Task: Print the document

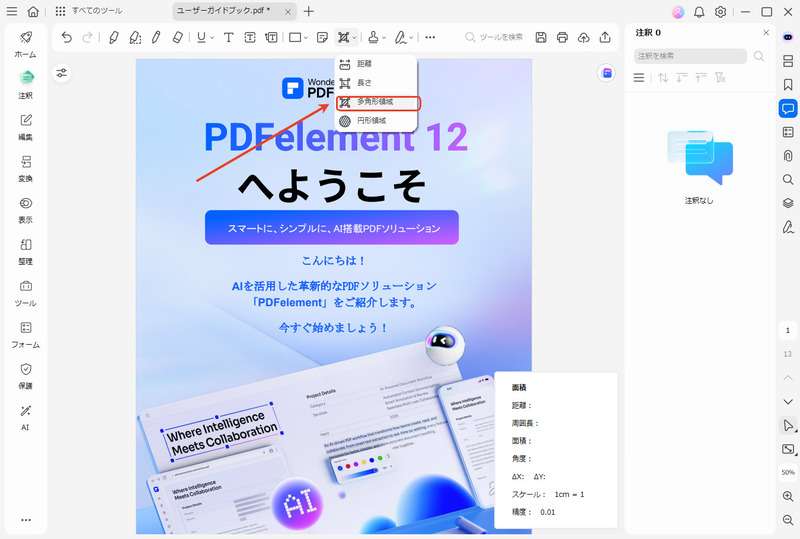Action: coord(562,37)
